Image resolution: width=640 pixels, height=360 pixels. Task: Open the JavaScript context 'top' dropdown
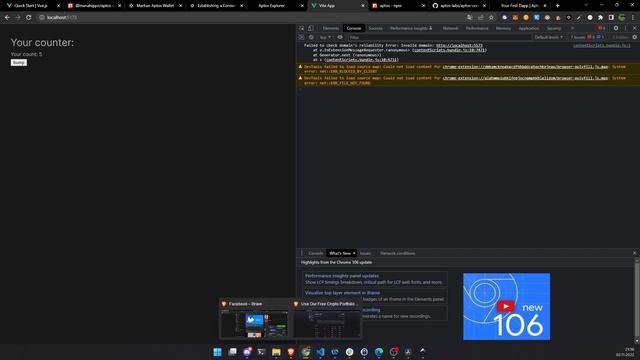coord(325,37)
